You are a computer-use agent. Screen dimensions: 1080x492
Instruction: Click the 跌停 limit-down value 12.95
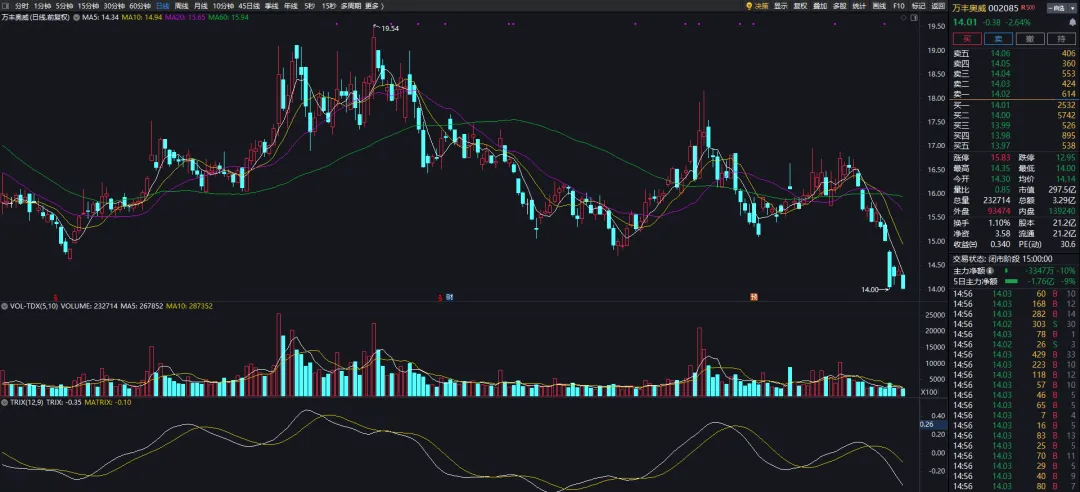(1064, 157)
